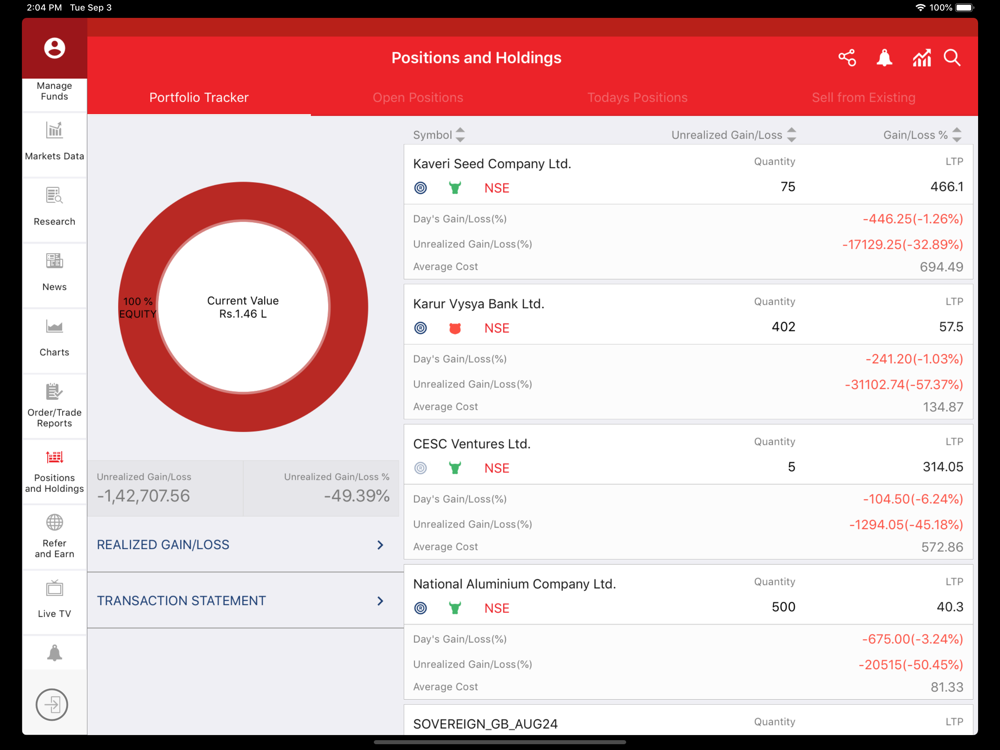Click the target icon for National Aluminium

click(420, 608)
